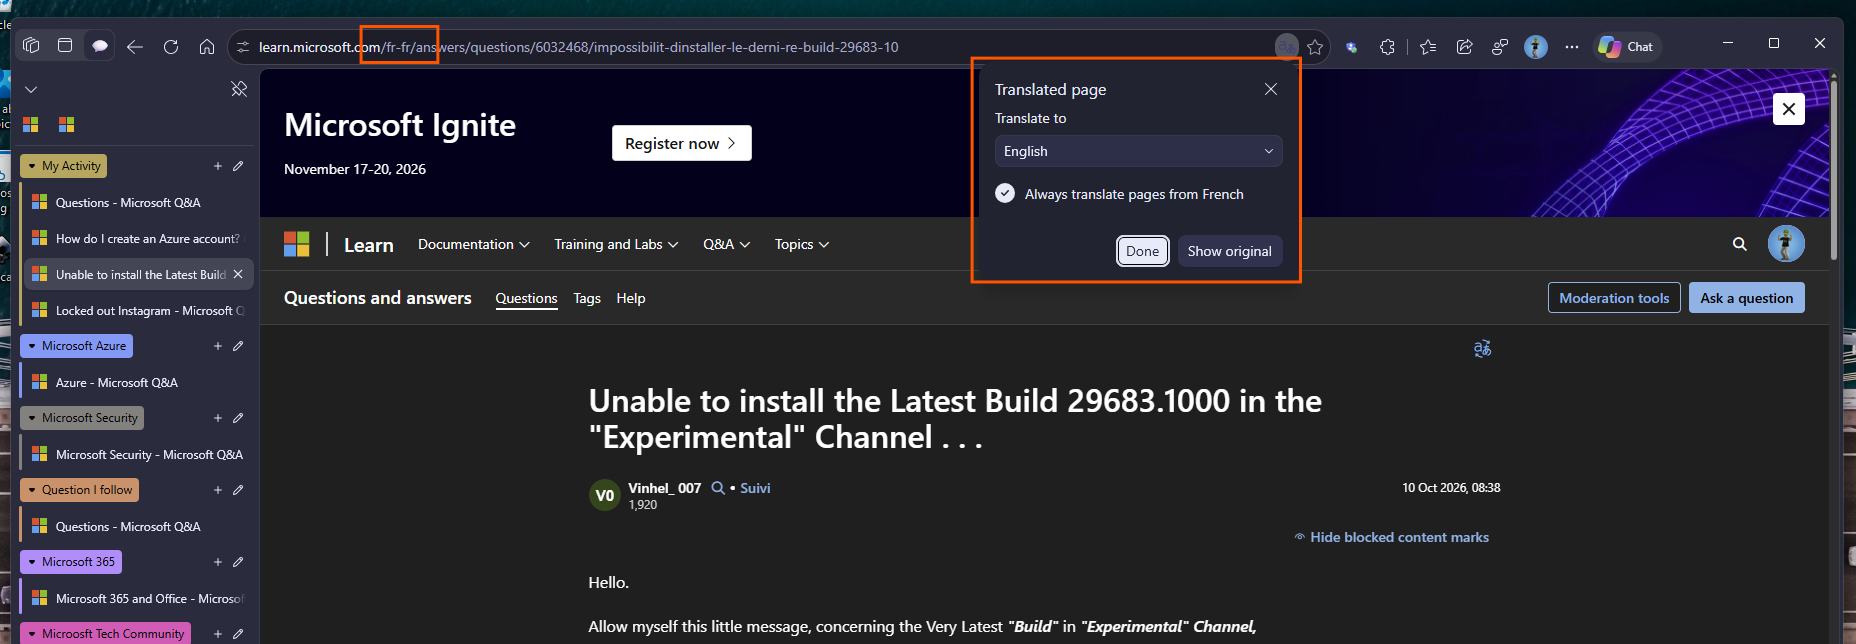This screenshot has height=644, width=1856.
Task: Click the translate icon in address bar
Action: [1286, 47]
